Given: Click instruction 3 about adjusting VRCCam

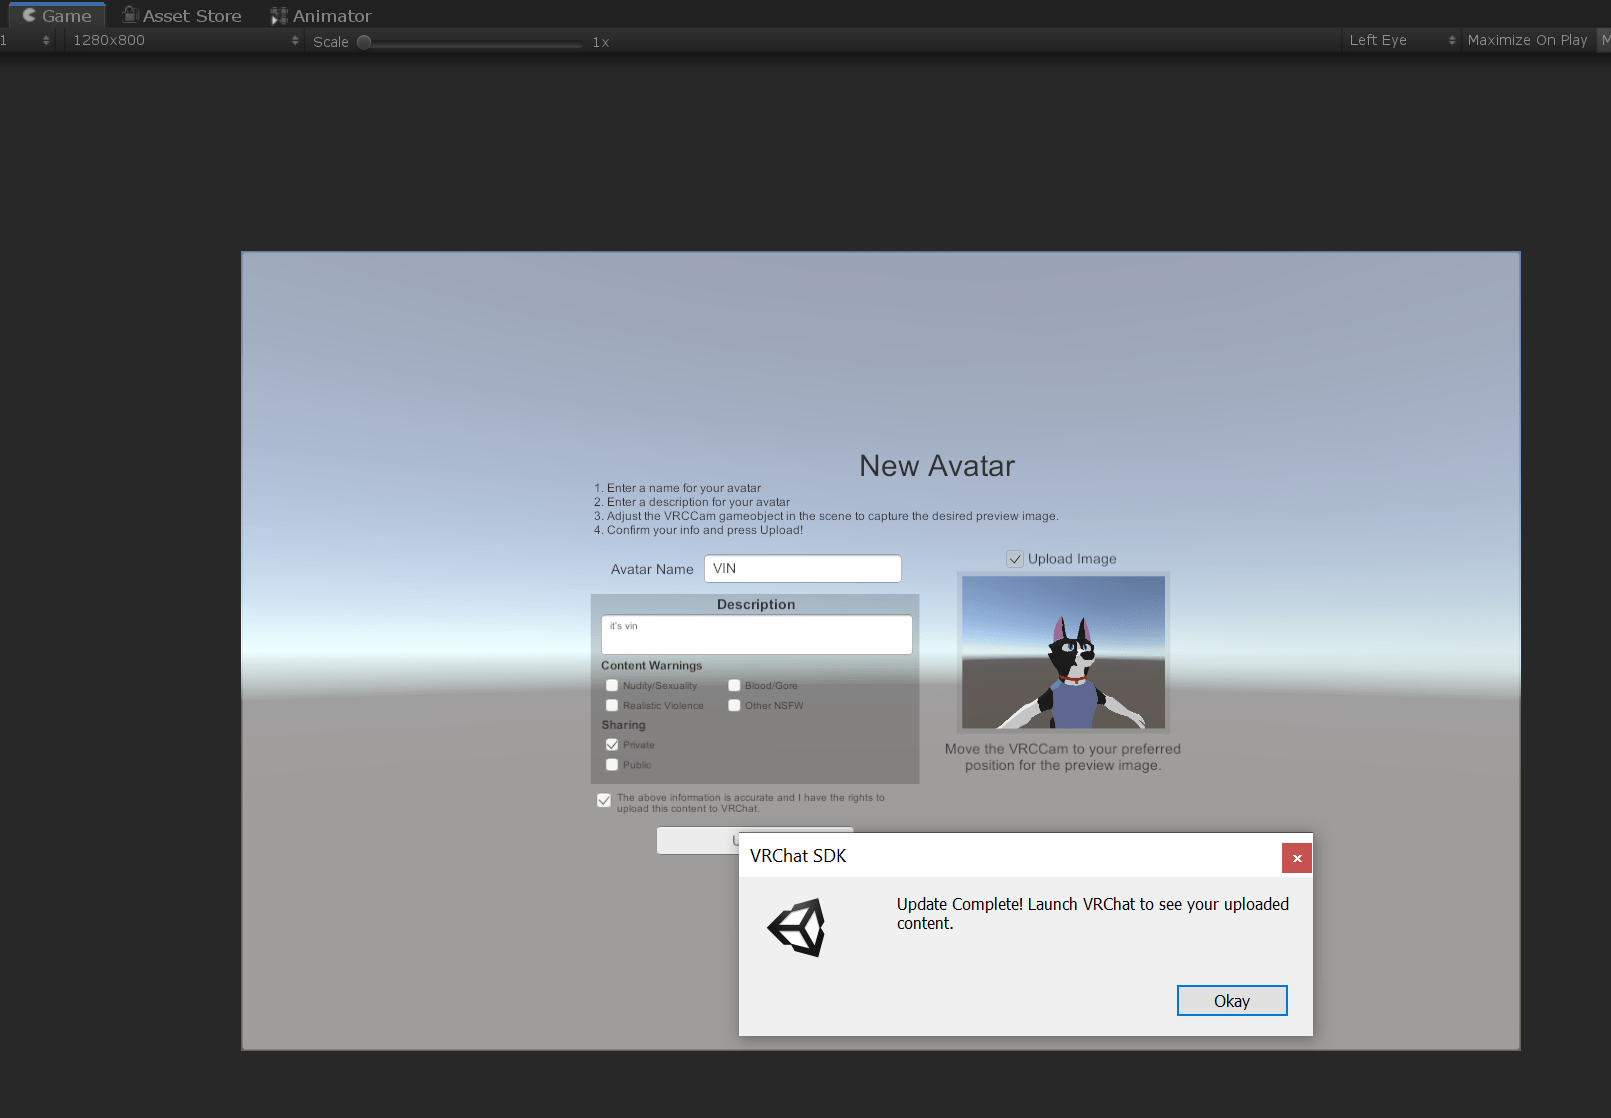Looking at the screenshot, I should 826,516.
